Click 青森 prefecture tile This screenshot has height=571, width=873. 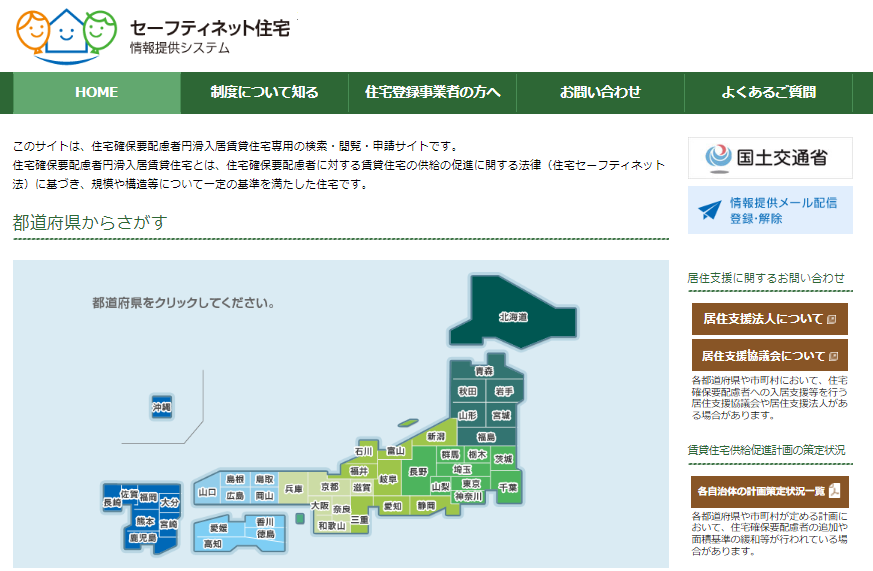click(x=484, y=371)
